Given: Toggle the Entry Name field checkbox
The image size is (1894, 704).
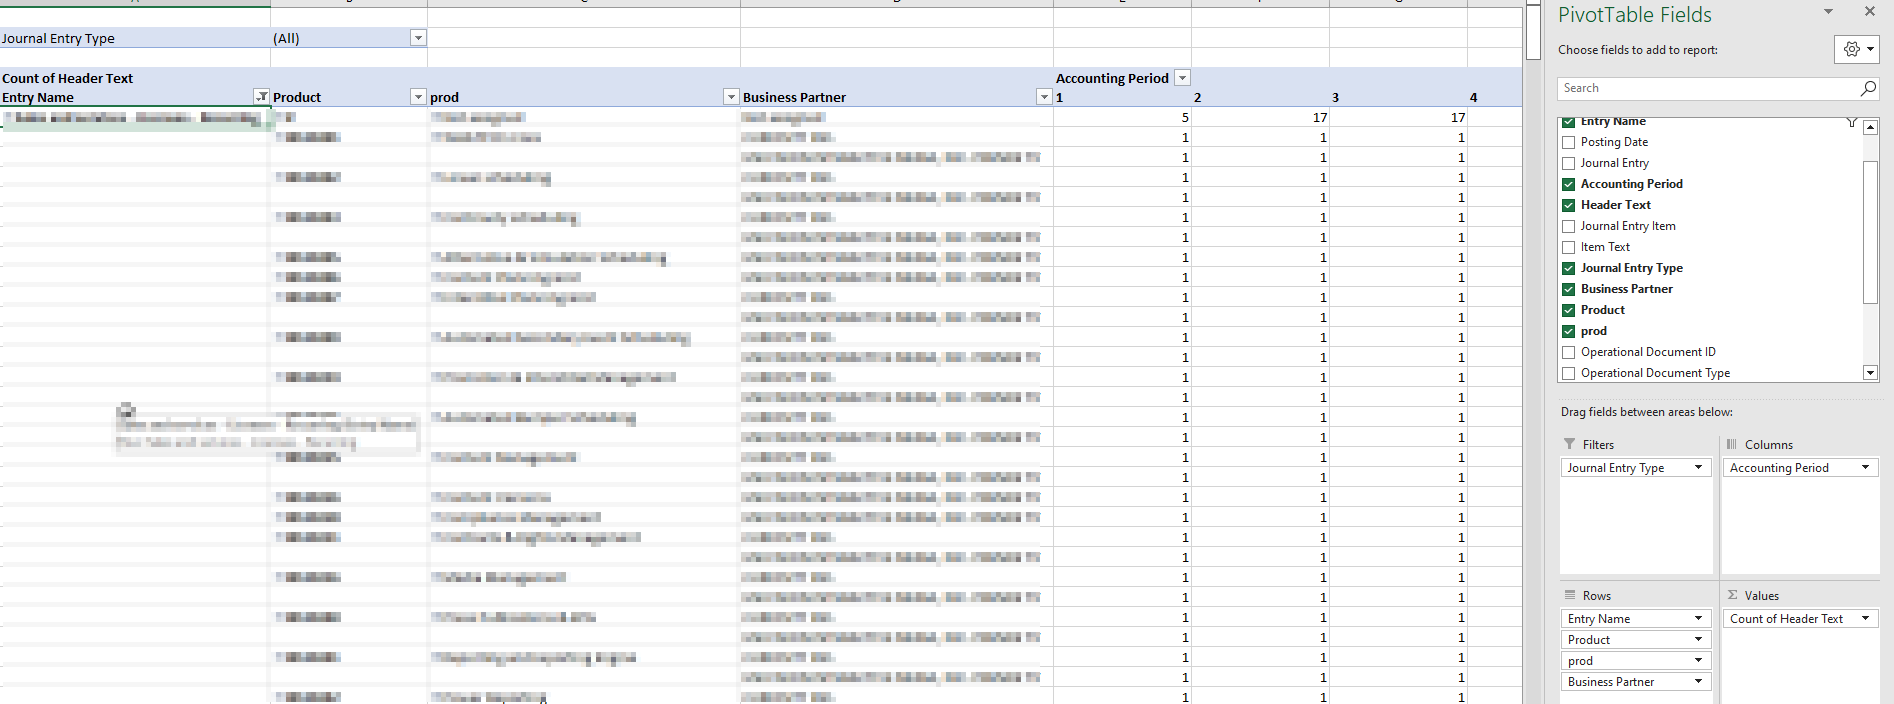Looking at the screenshot, I should 1568,121.
